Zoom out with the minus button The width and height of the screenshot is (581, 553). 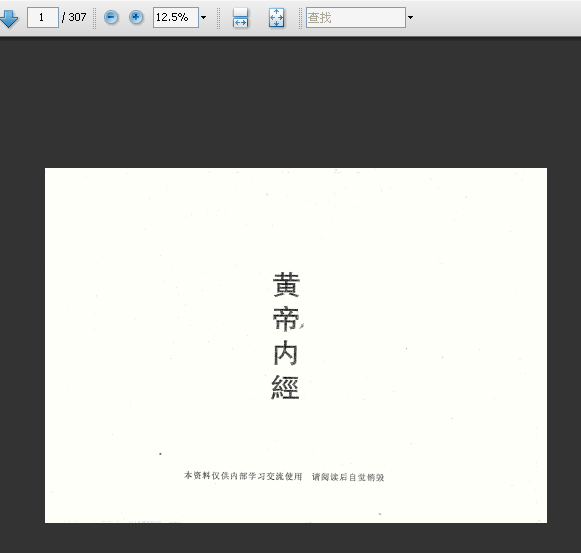[x=111, y=17]
